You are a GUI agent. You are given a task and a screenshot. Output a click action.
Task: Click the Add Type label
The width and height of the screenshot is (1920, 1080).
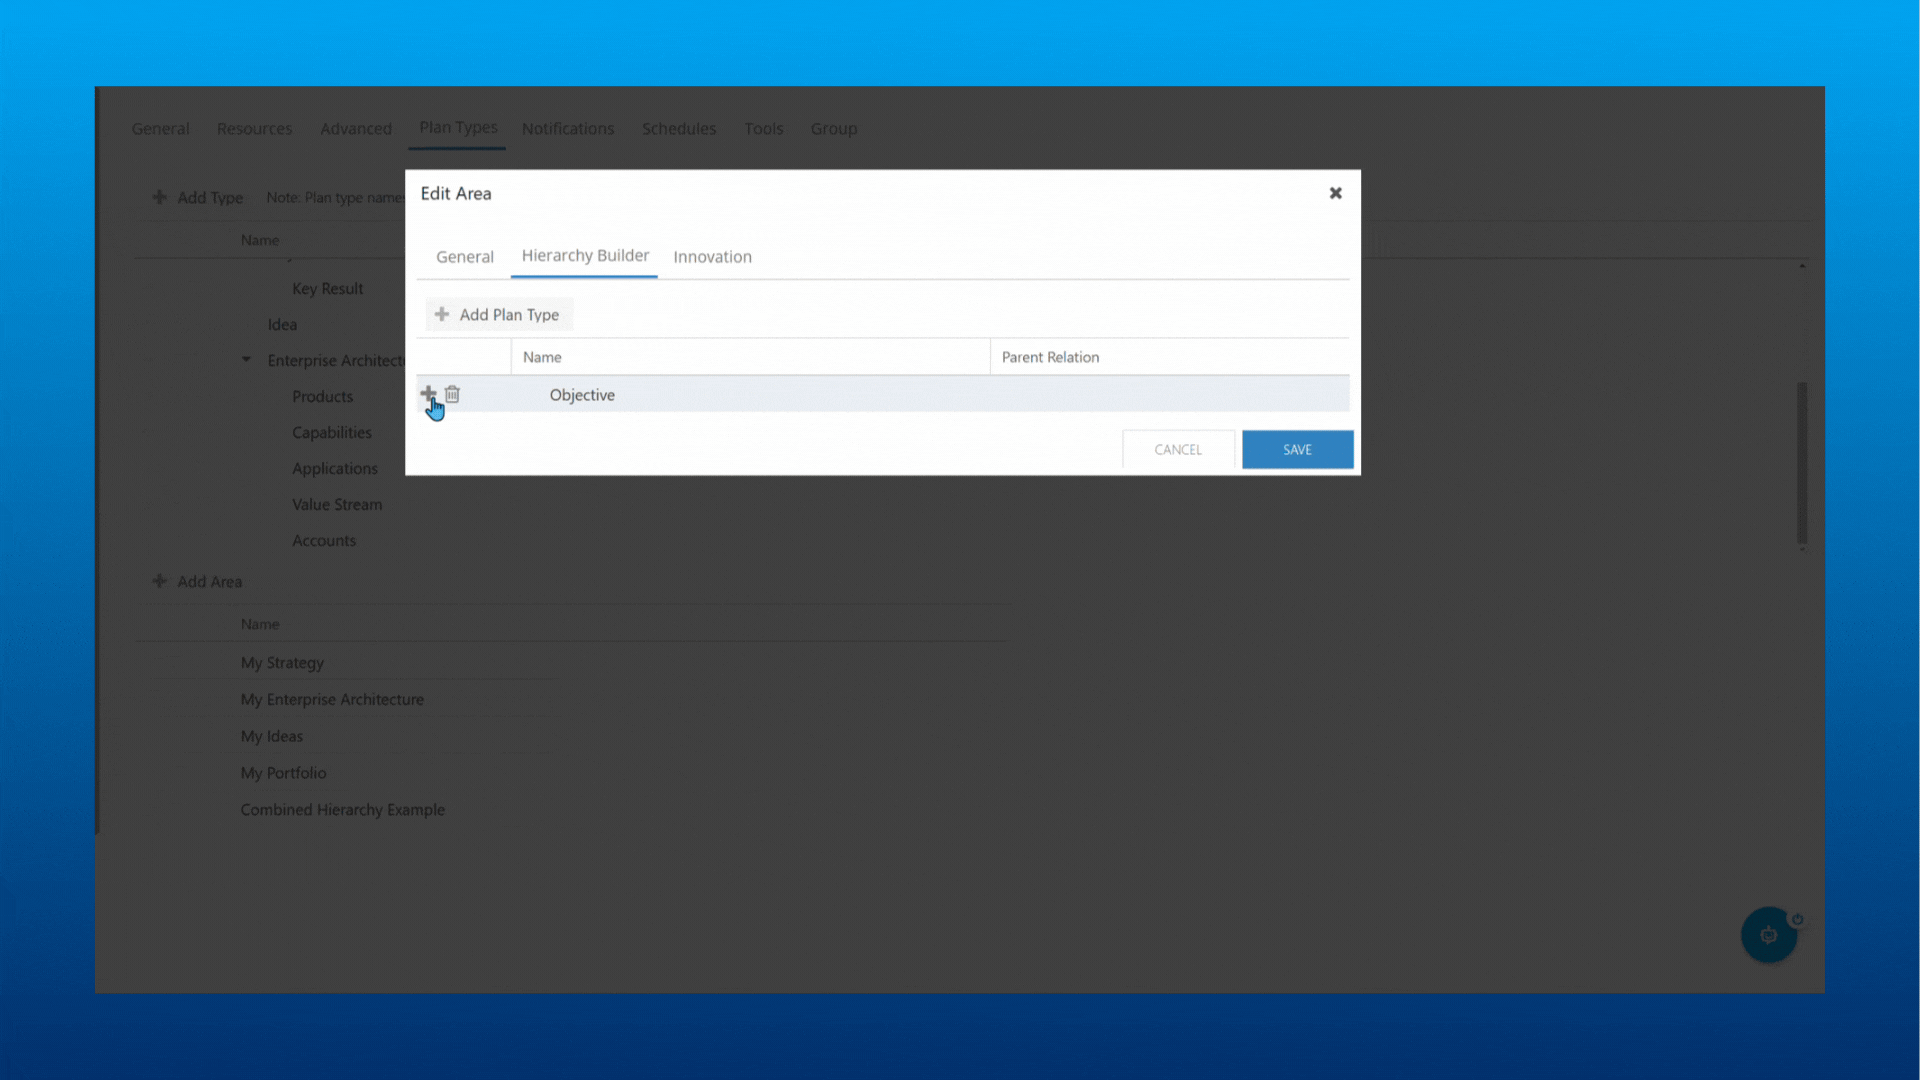coord(210,198)
